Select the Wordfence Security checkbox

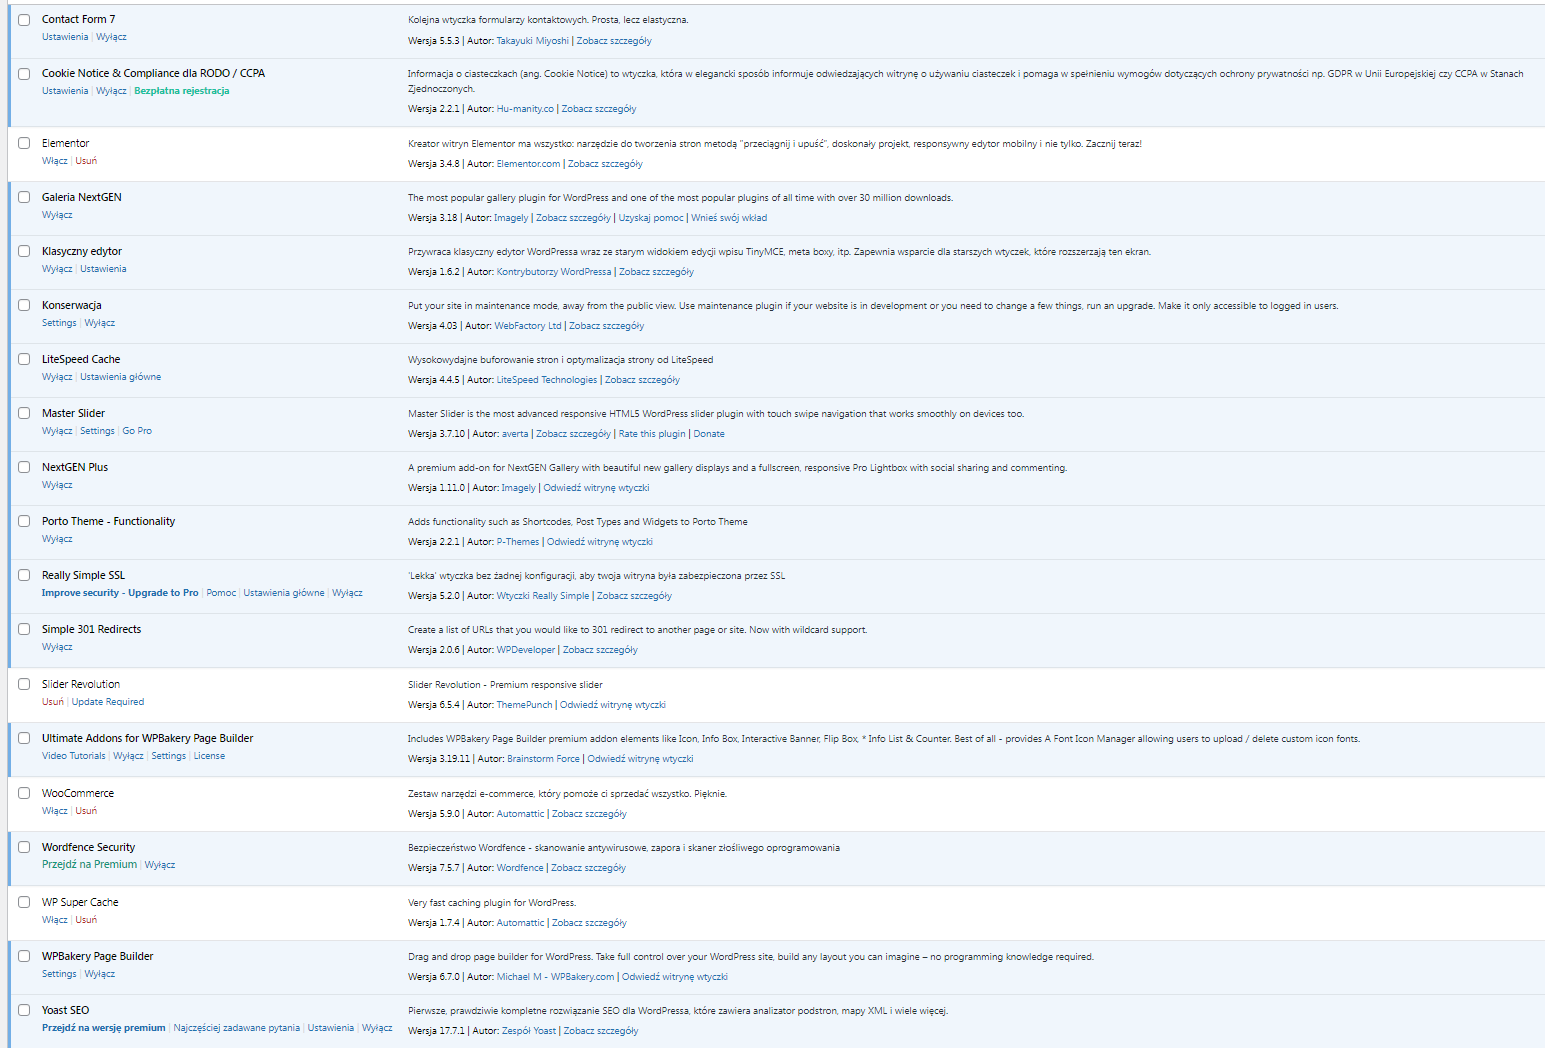pos(24,847)
